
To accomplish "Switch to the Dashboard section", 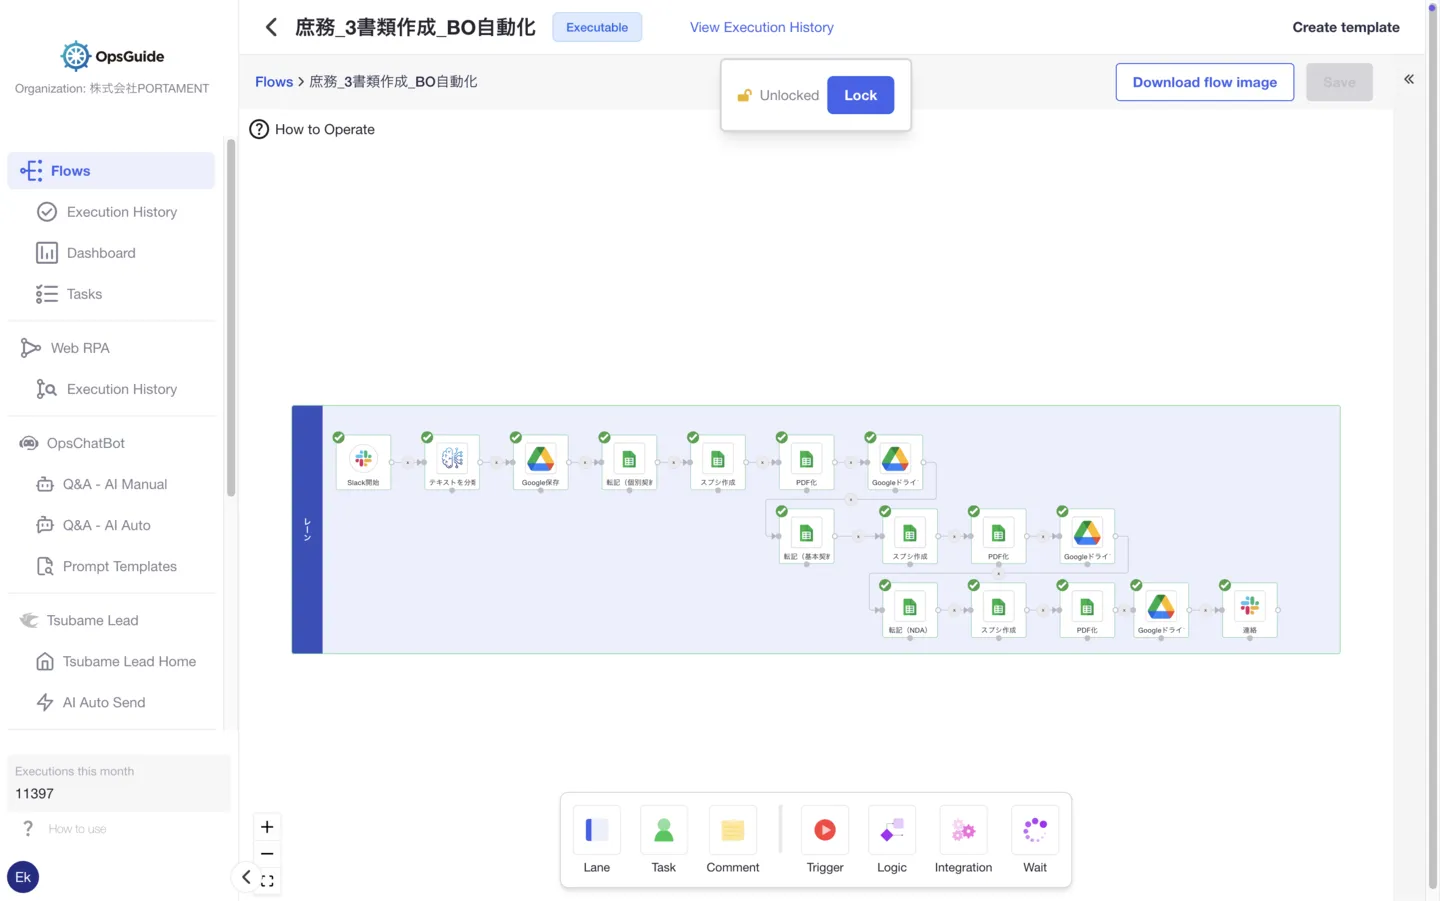I will coord(100,252).
